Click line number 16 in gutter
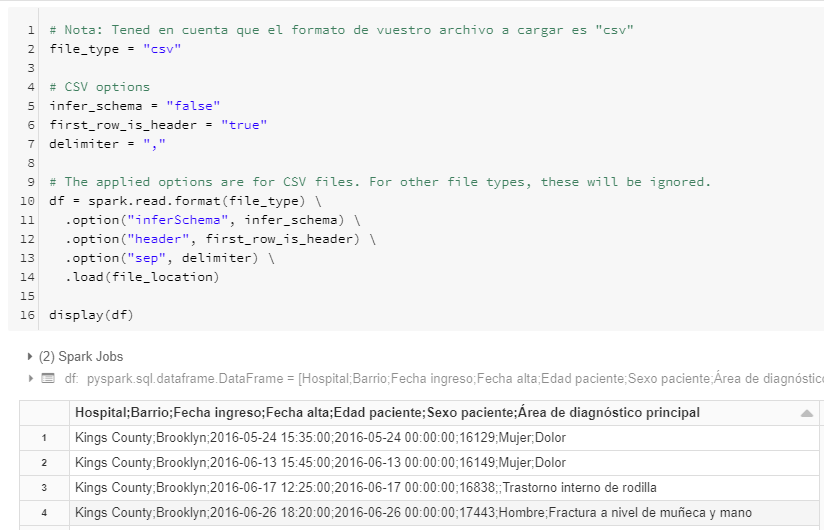The height and width of the screenshot is (530, 824). pyautogui.click(x=27, y=315)
